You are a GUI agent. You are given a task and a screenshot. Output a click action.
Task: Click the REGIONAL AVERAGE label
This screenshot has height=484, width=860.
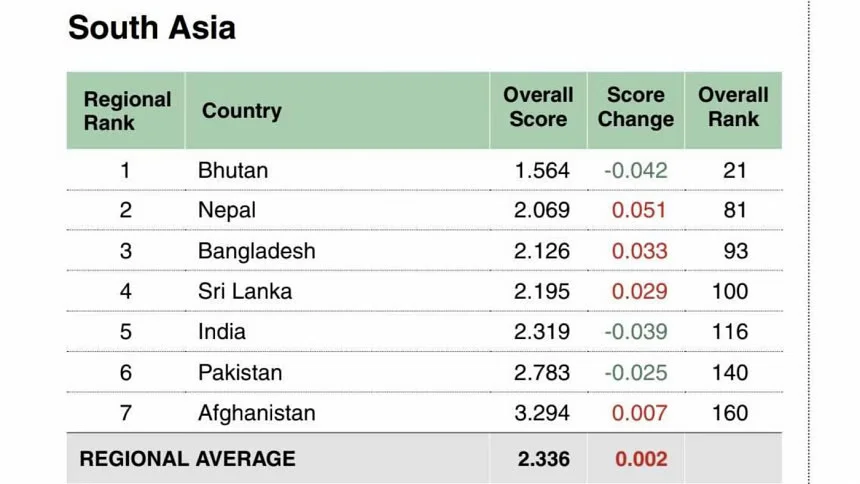point(188,459)
